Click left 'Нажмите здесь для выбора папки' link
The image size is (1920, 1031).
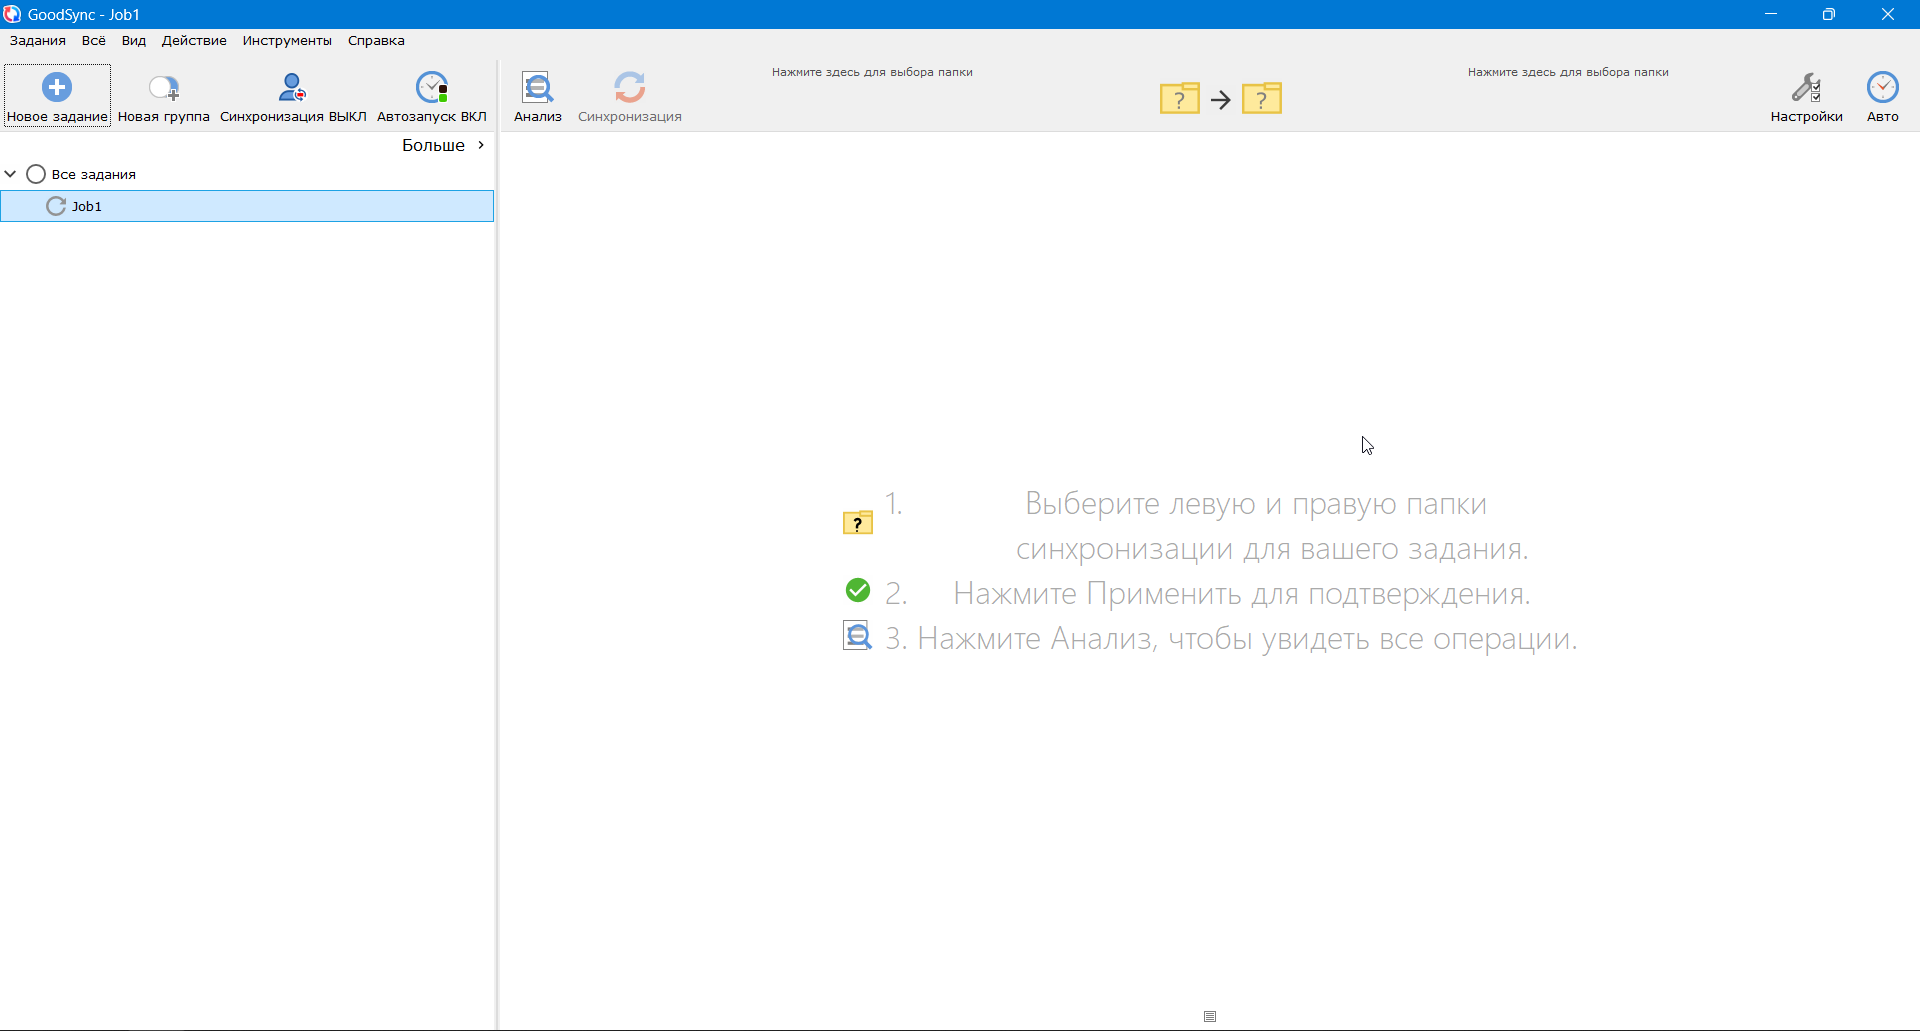[x=872, y=72]
